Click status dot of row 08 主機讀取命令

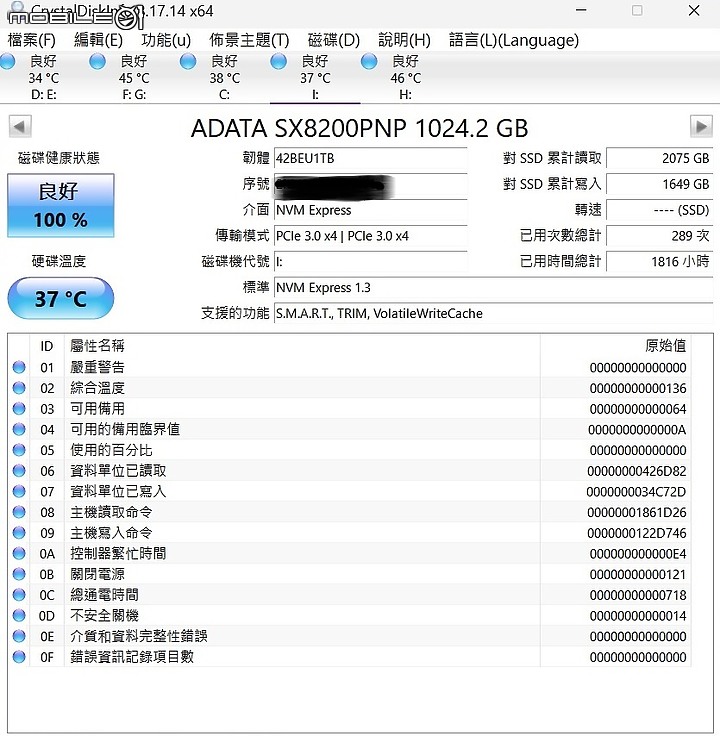19,512
